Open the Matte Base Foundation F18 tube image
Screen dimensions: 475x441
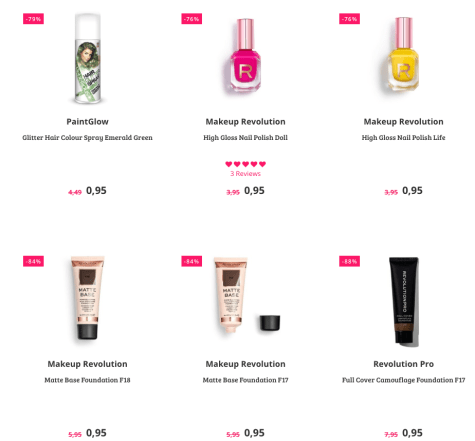click(87, 298)
